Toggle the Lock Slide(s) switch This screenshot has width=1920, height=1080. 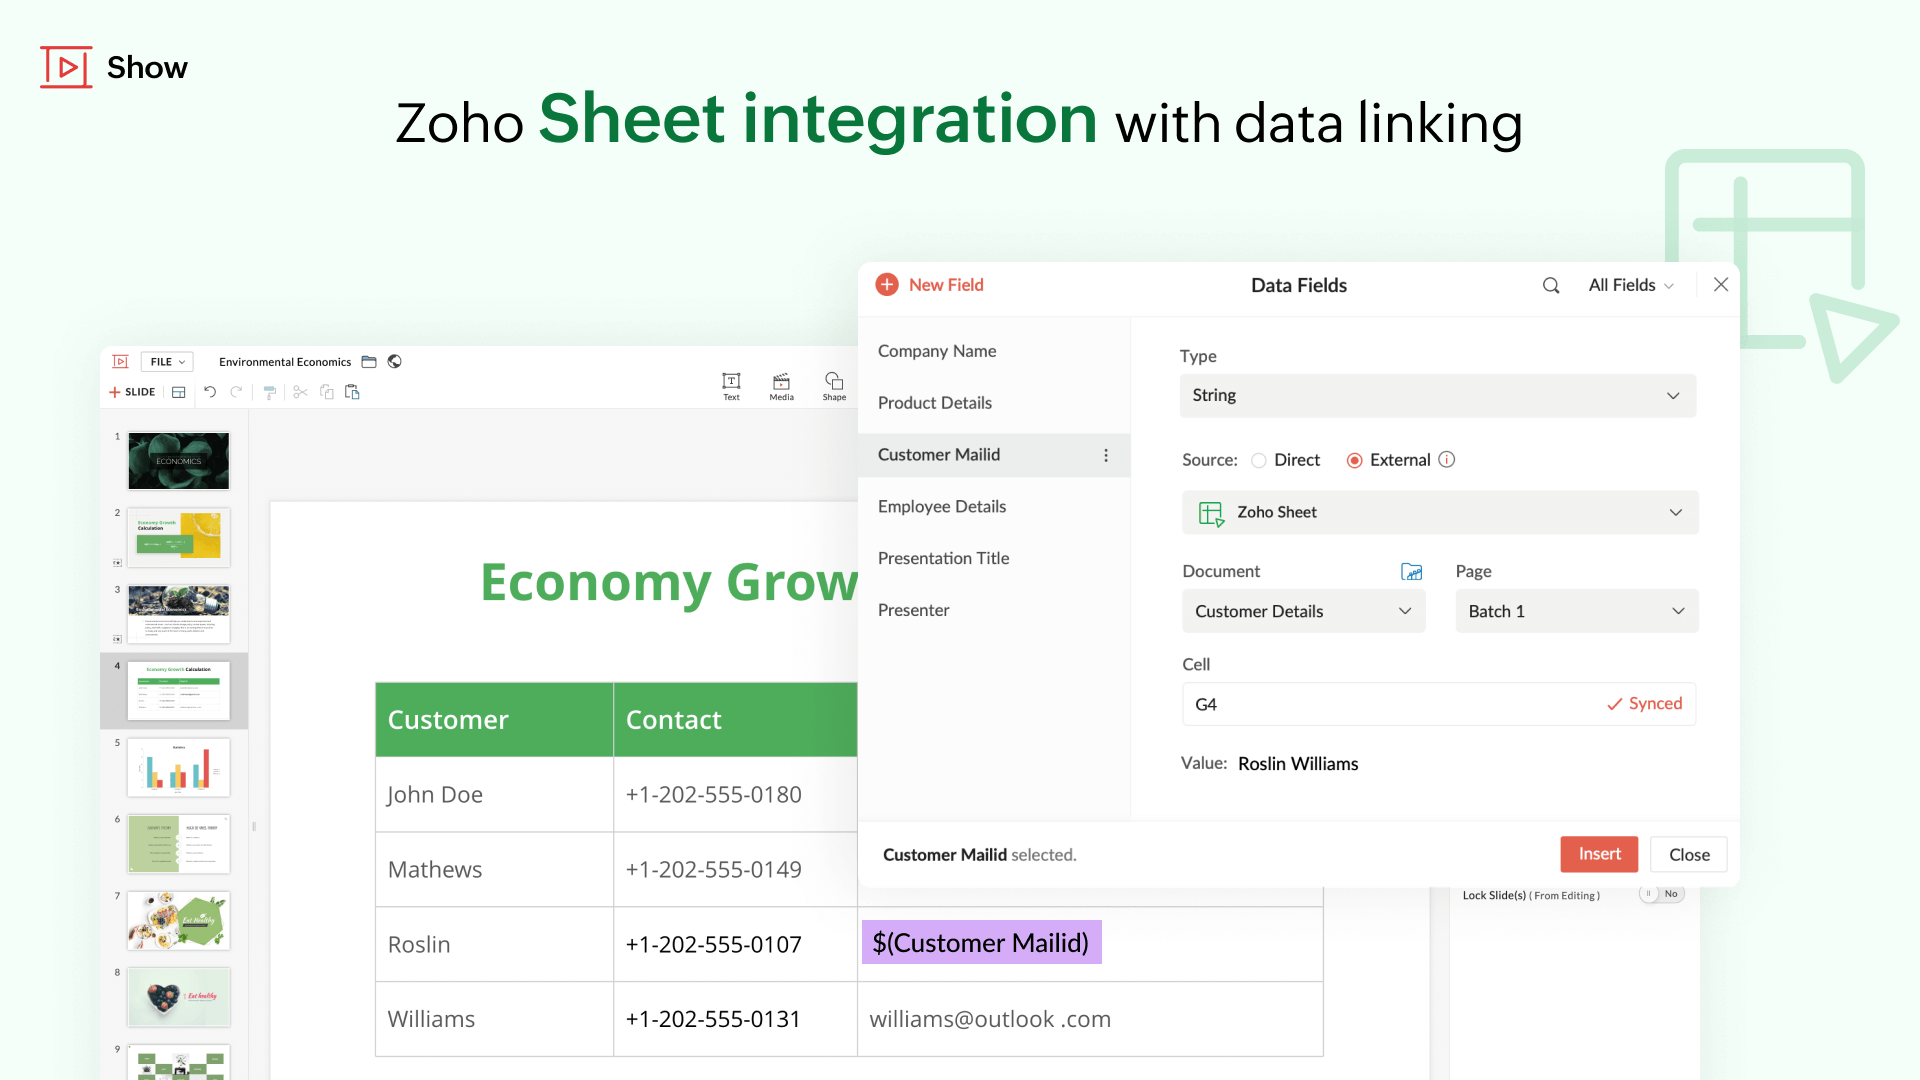(x=1662, y=894)
